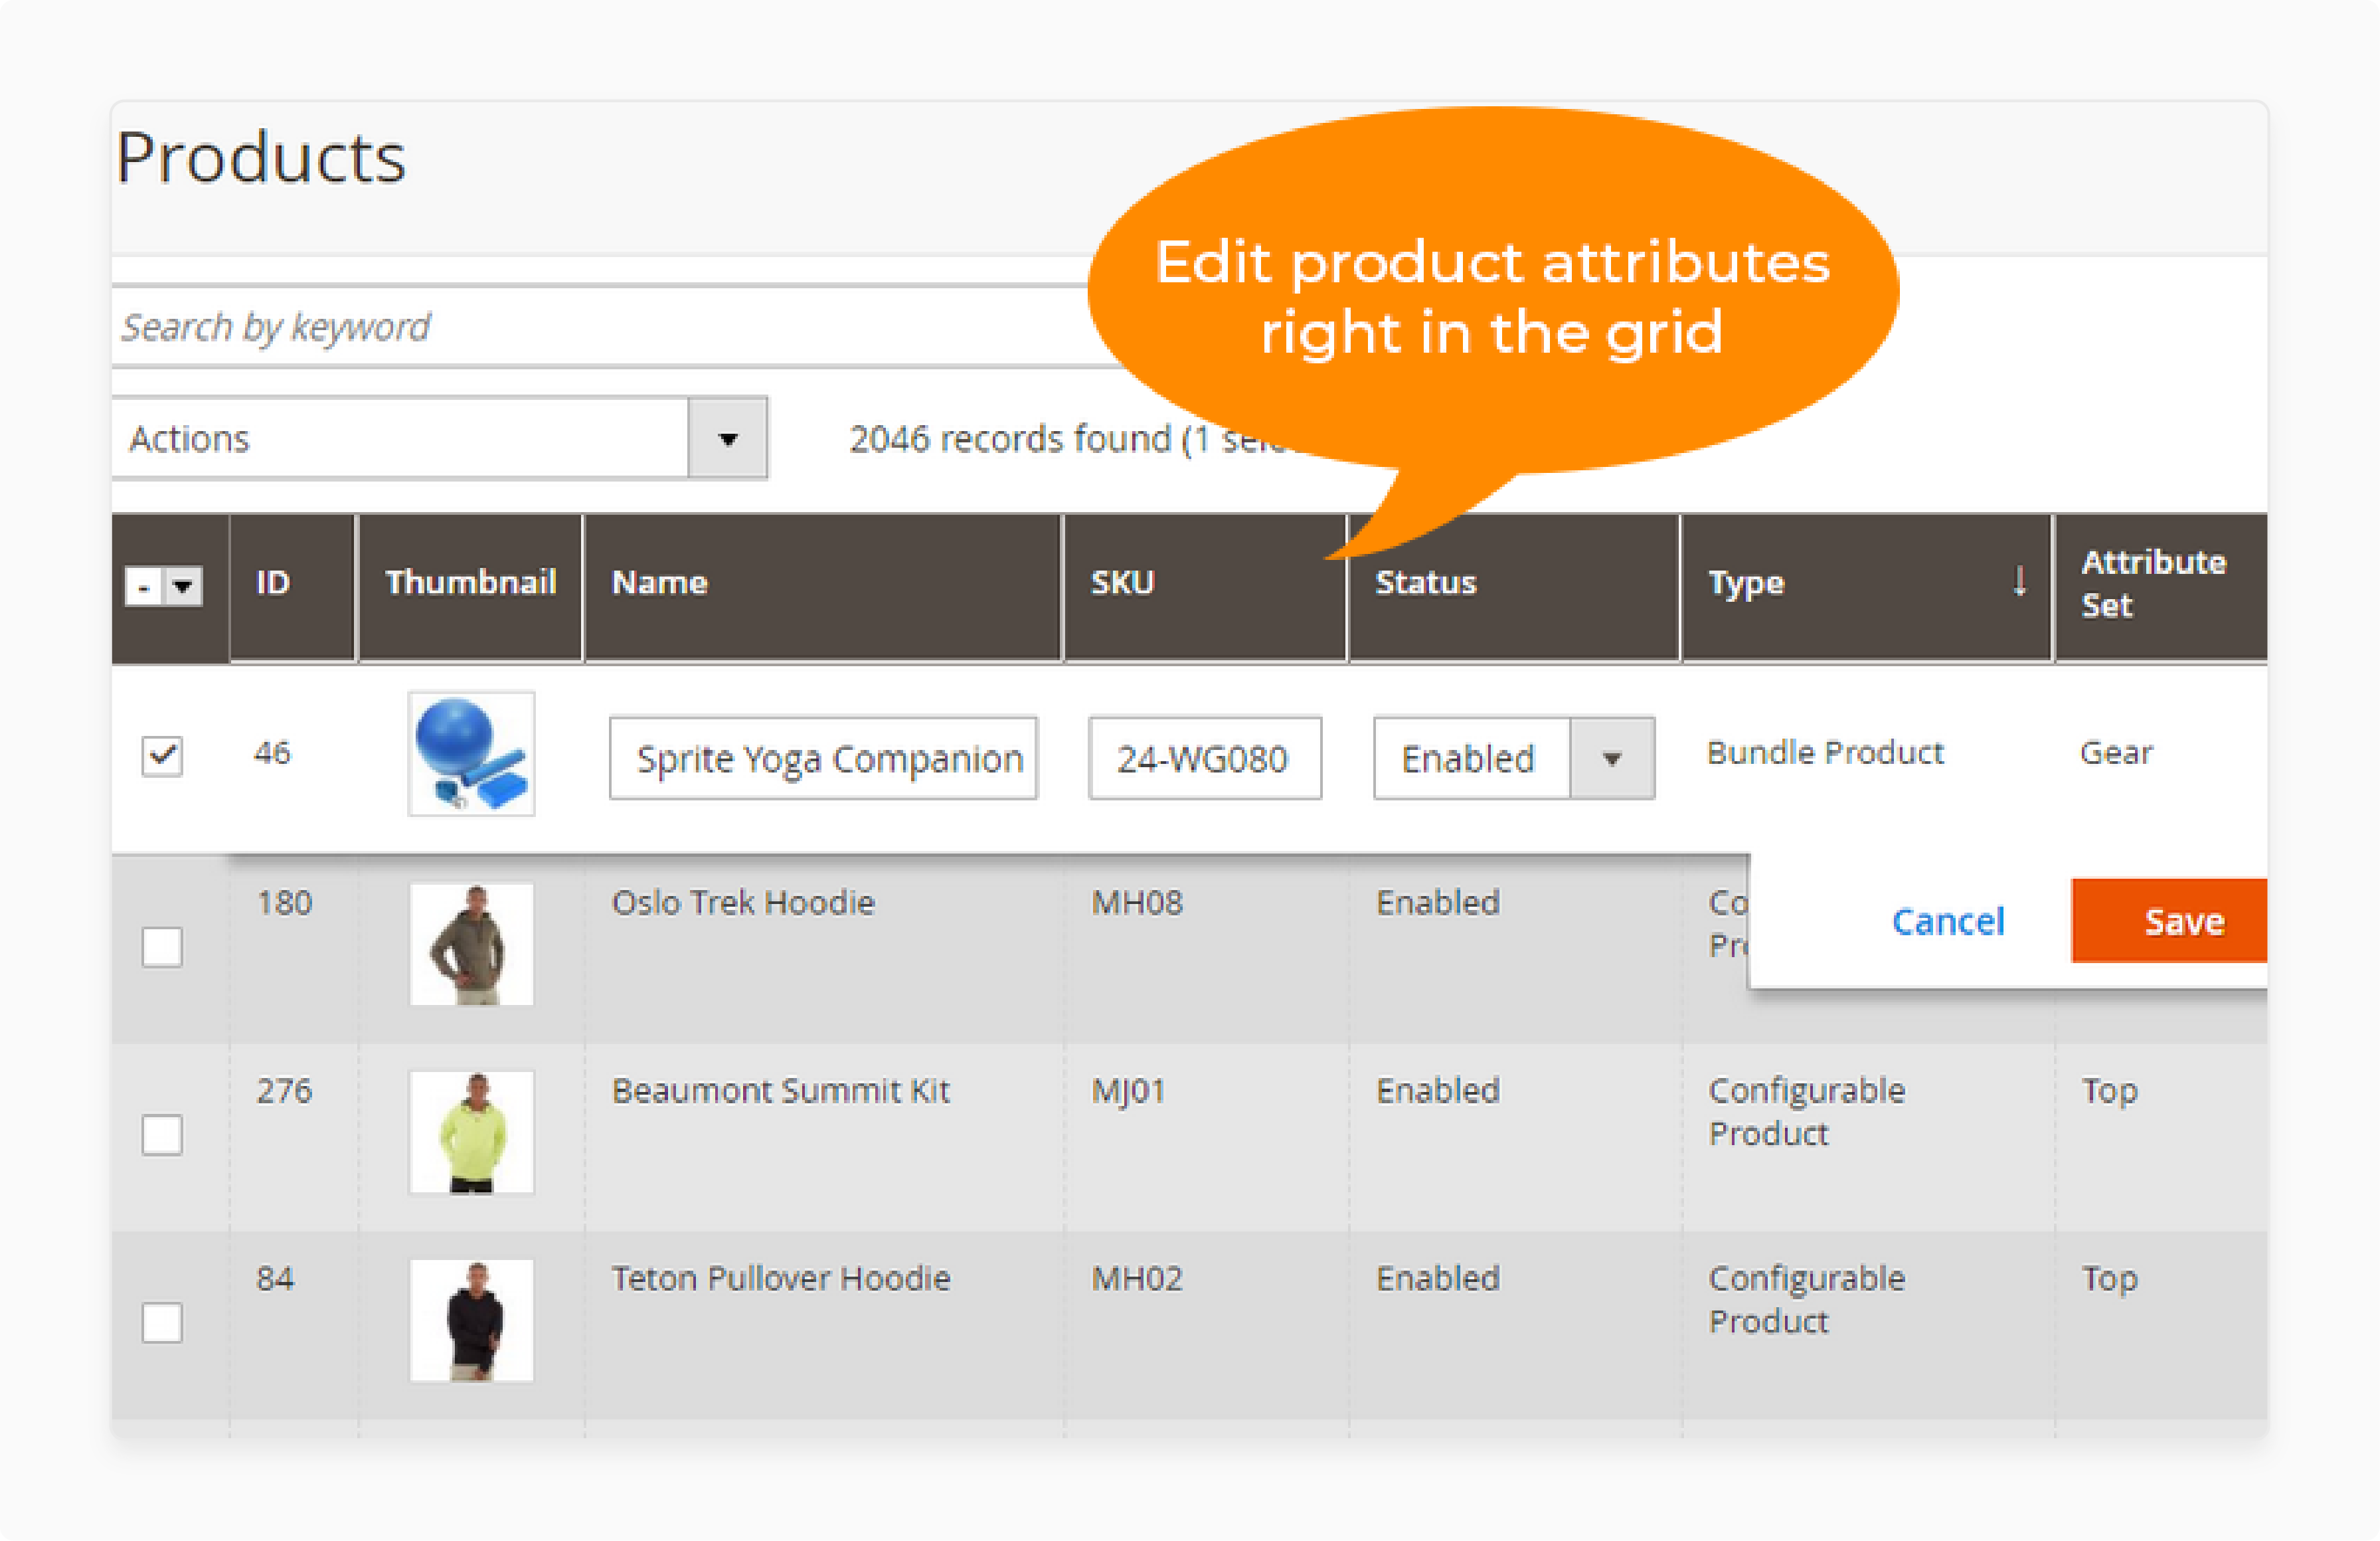
Task: Click the Oslo Trek Hoodie name
Action: (743, 902)
